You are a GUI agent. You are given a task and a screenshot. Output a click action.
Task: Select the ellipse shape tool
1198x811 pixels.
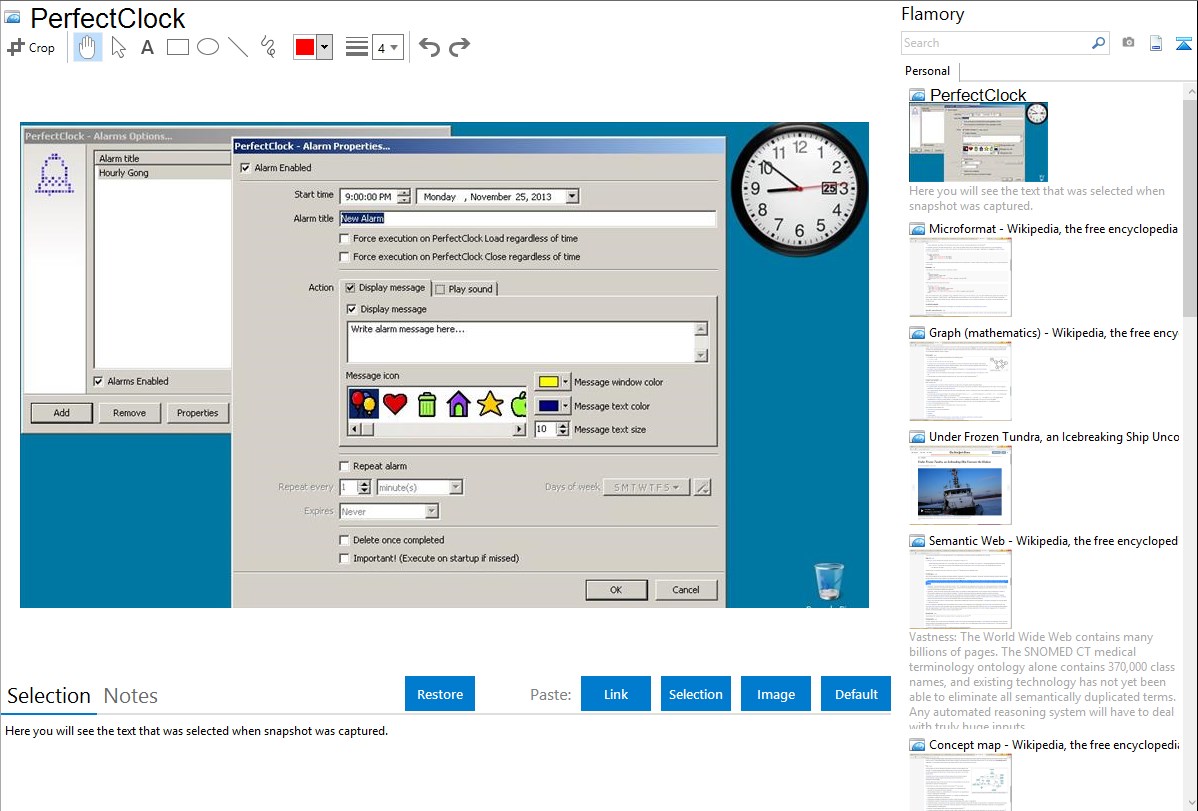point(208,47)
